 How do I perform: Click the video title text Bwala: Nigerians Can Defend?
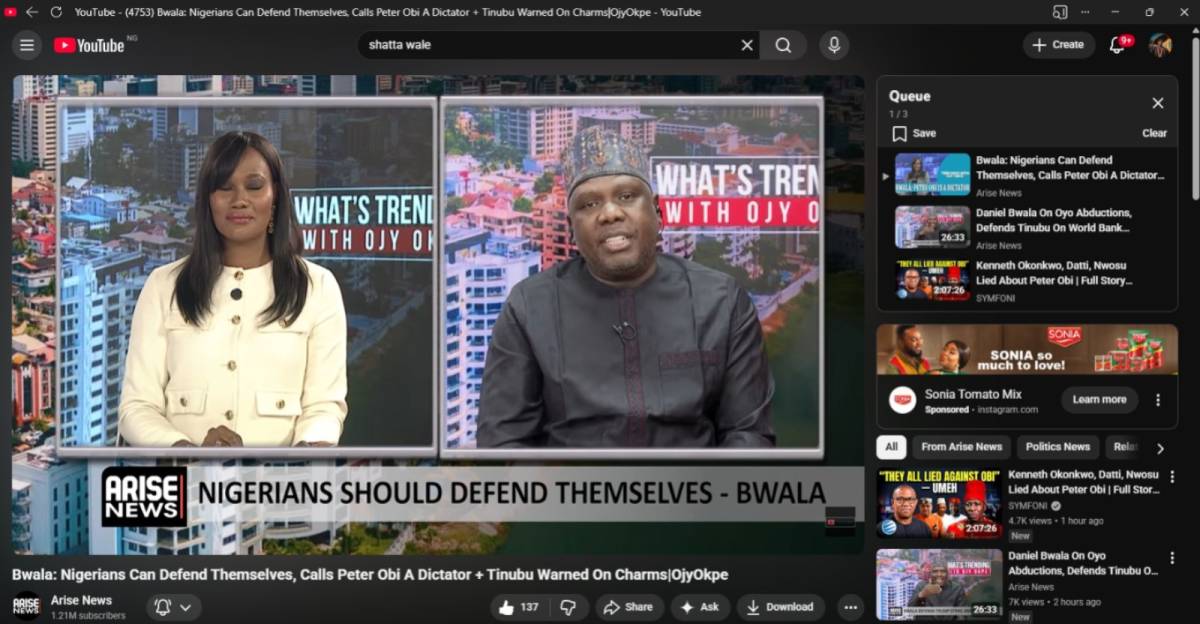click(x=370, y=575)
